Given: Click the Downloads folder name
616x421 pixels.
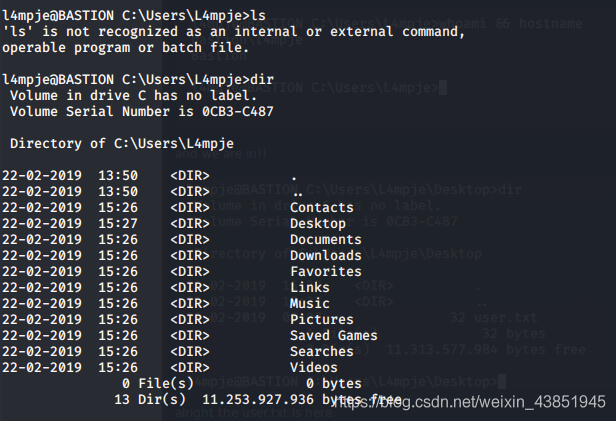Looking at the screenshot, I should 326,256.
